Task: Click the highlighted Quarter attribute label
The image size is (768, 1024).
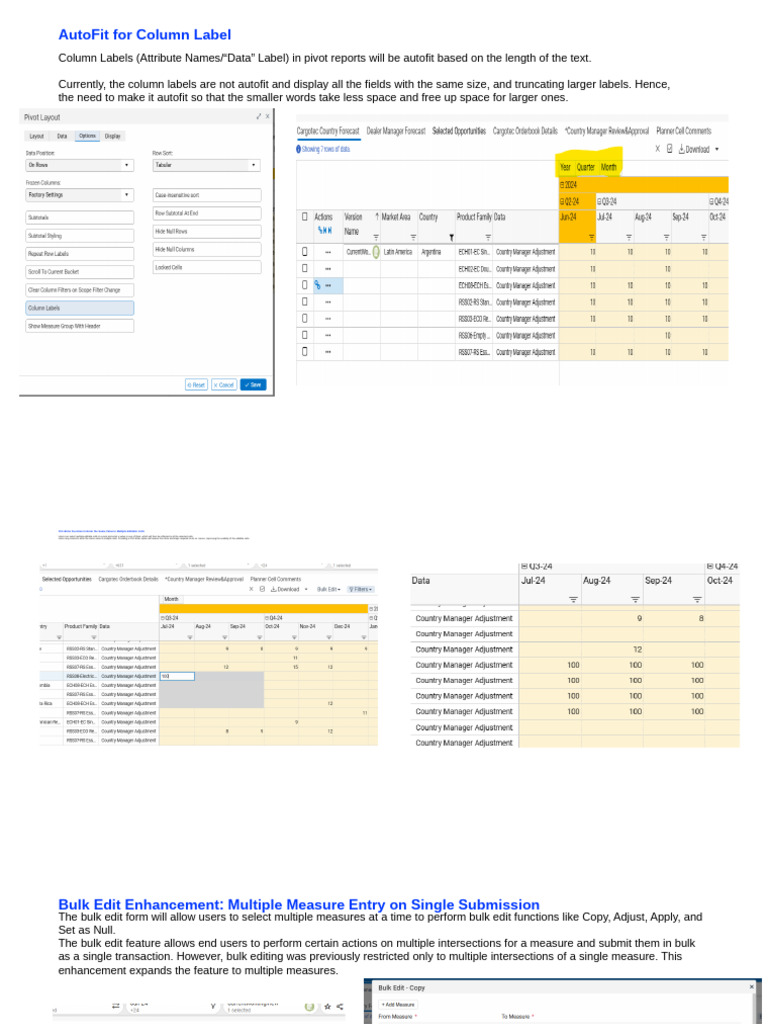Action: 586,167
